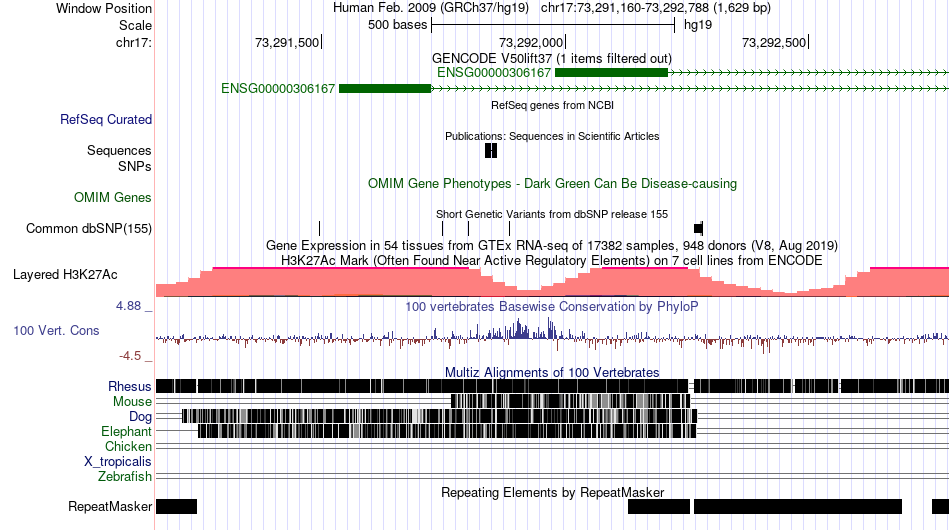This screenshot has width=950, height=530.
Task: Click the chr17:73,291,160-73,292,788 position text
Action: 656,8
